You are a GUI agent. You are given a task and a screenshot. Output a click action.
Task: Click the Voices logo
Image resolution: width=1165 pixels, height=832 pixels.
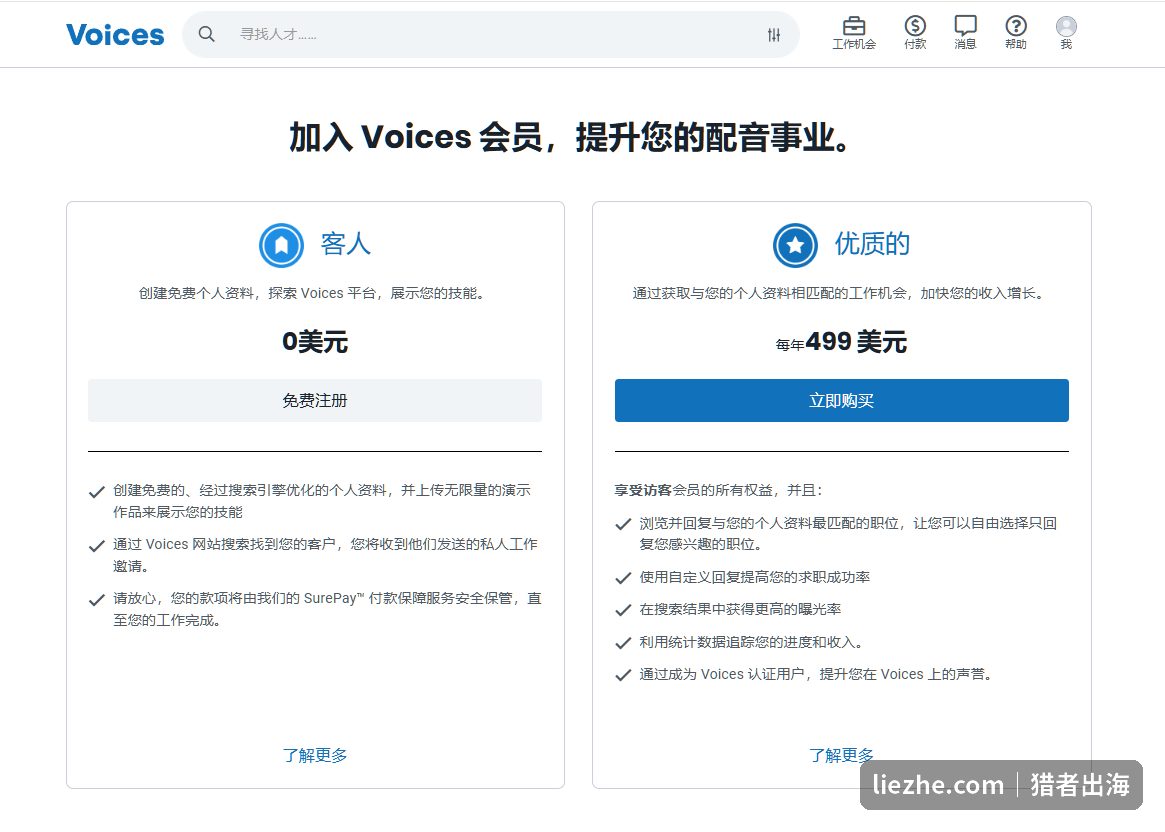115,34
